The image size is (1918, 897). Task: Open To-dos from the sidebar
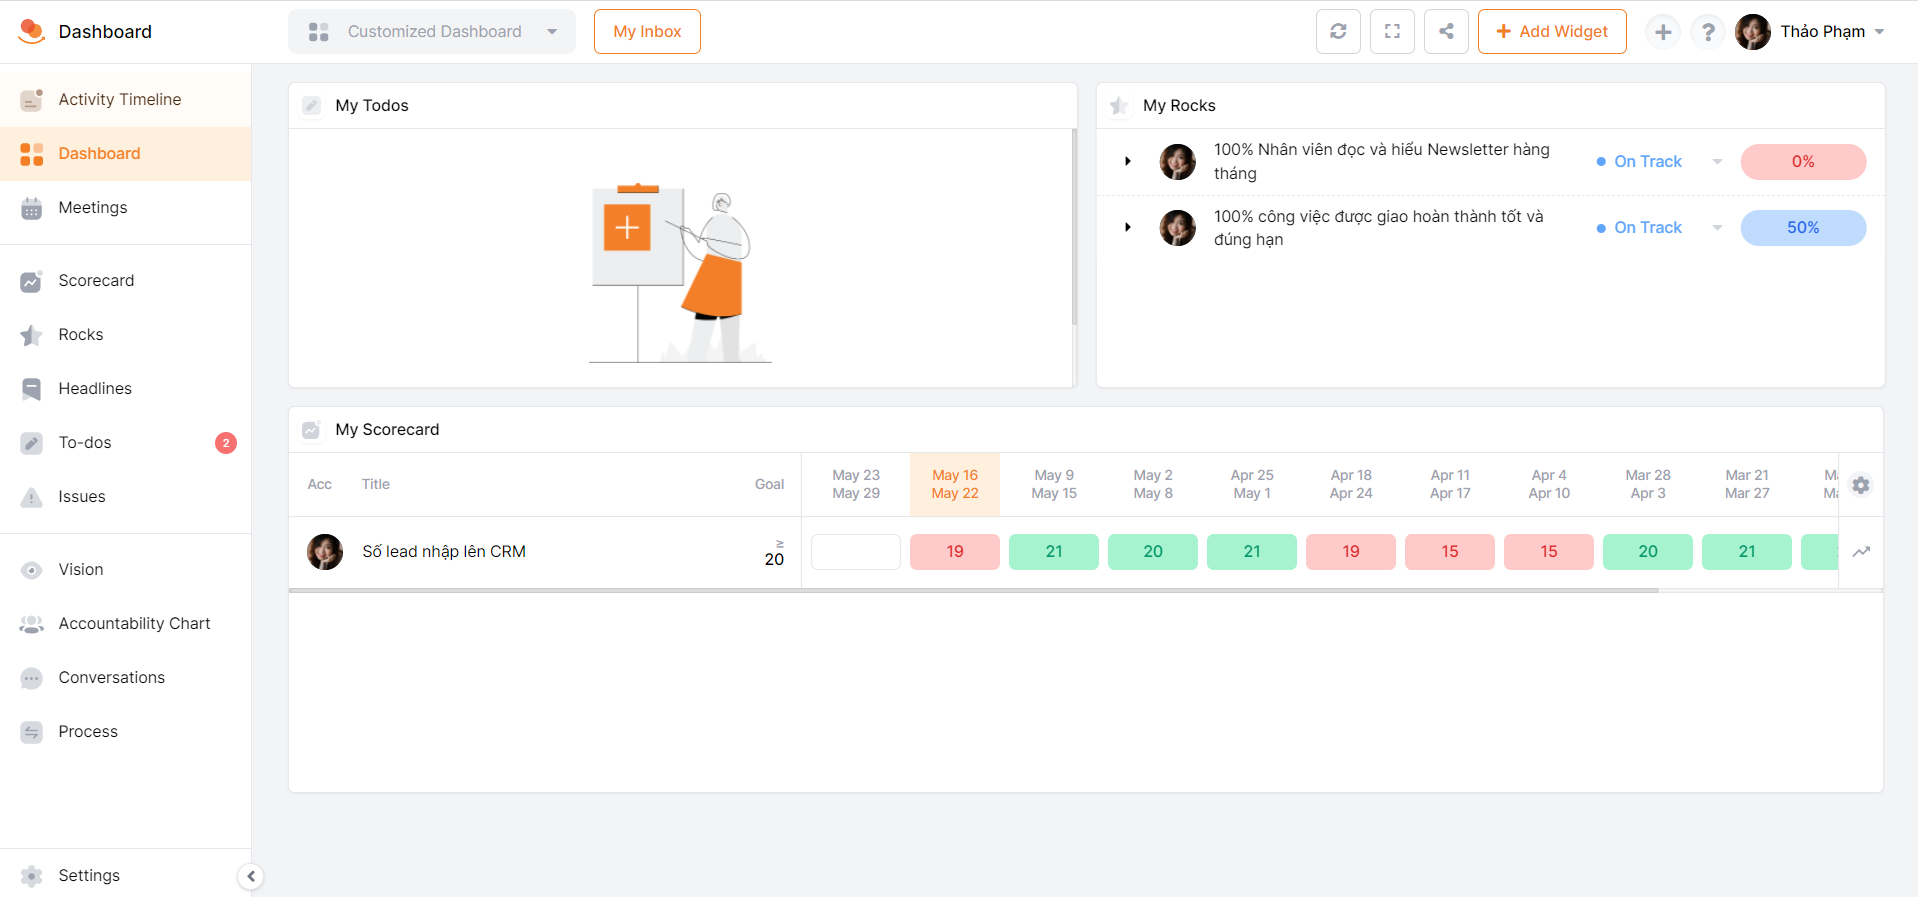(x=126, y=443)
